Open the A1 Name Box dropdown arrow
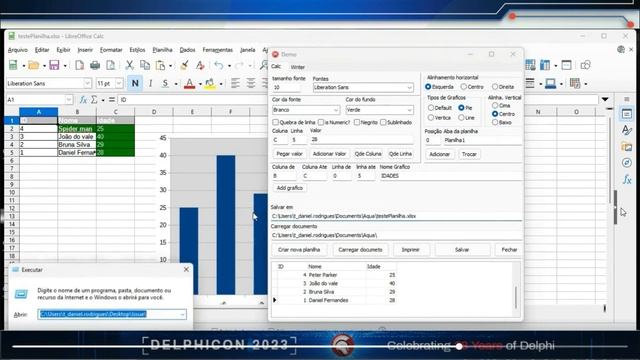This screenshot has width=640, height=360. pos(68,100)
